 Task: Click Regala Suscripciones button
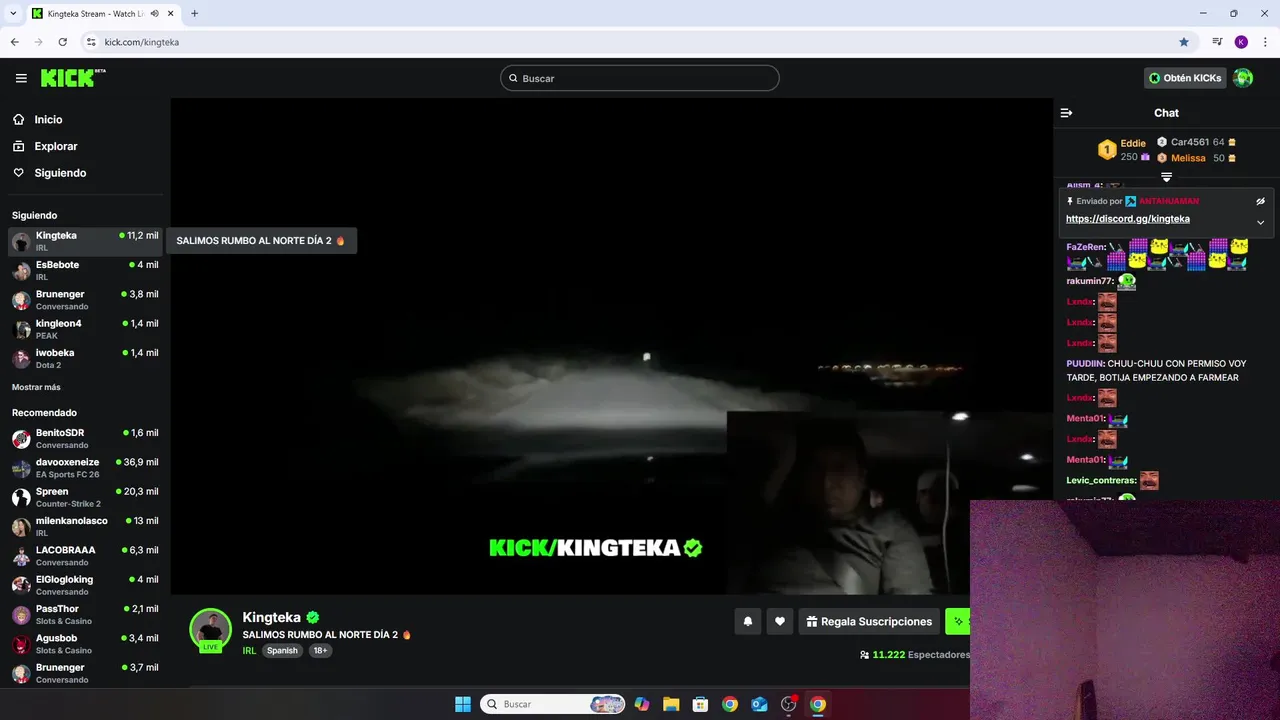[x=869, y=621]
